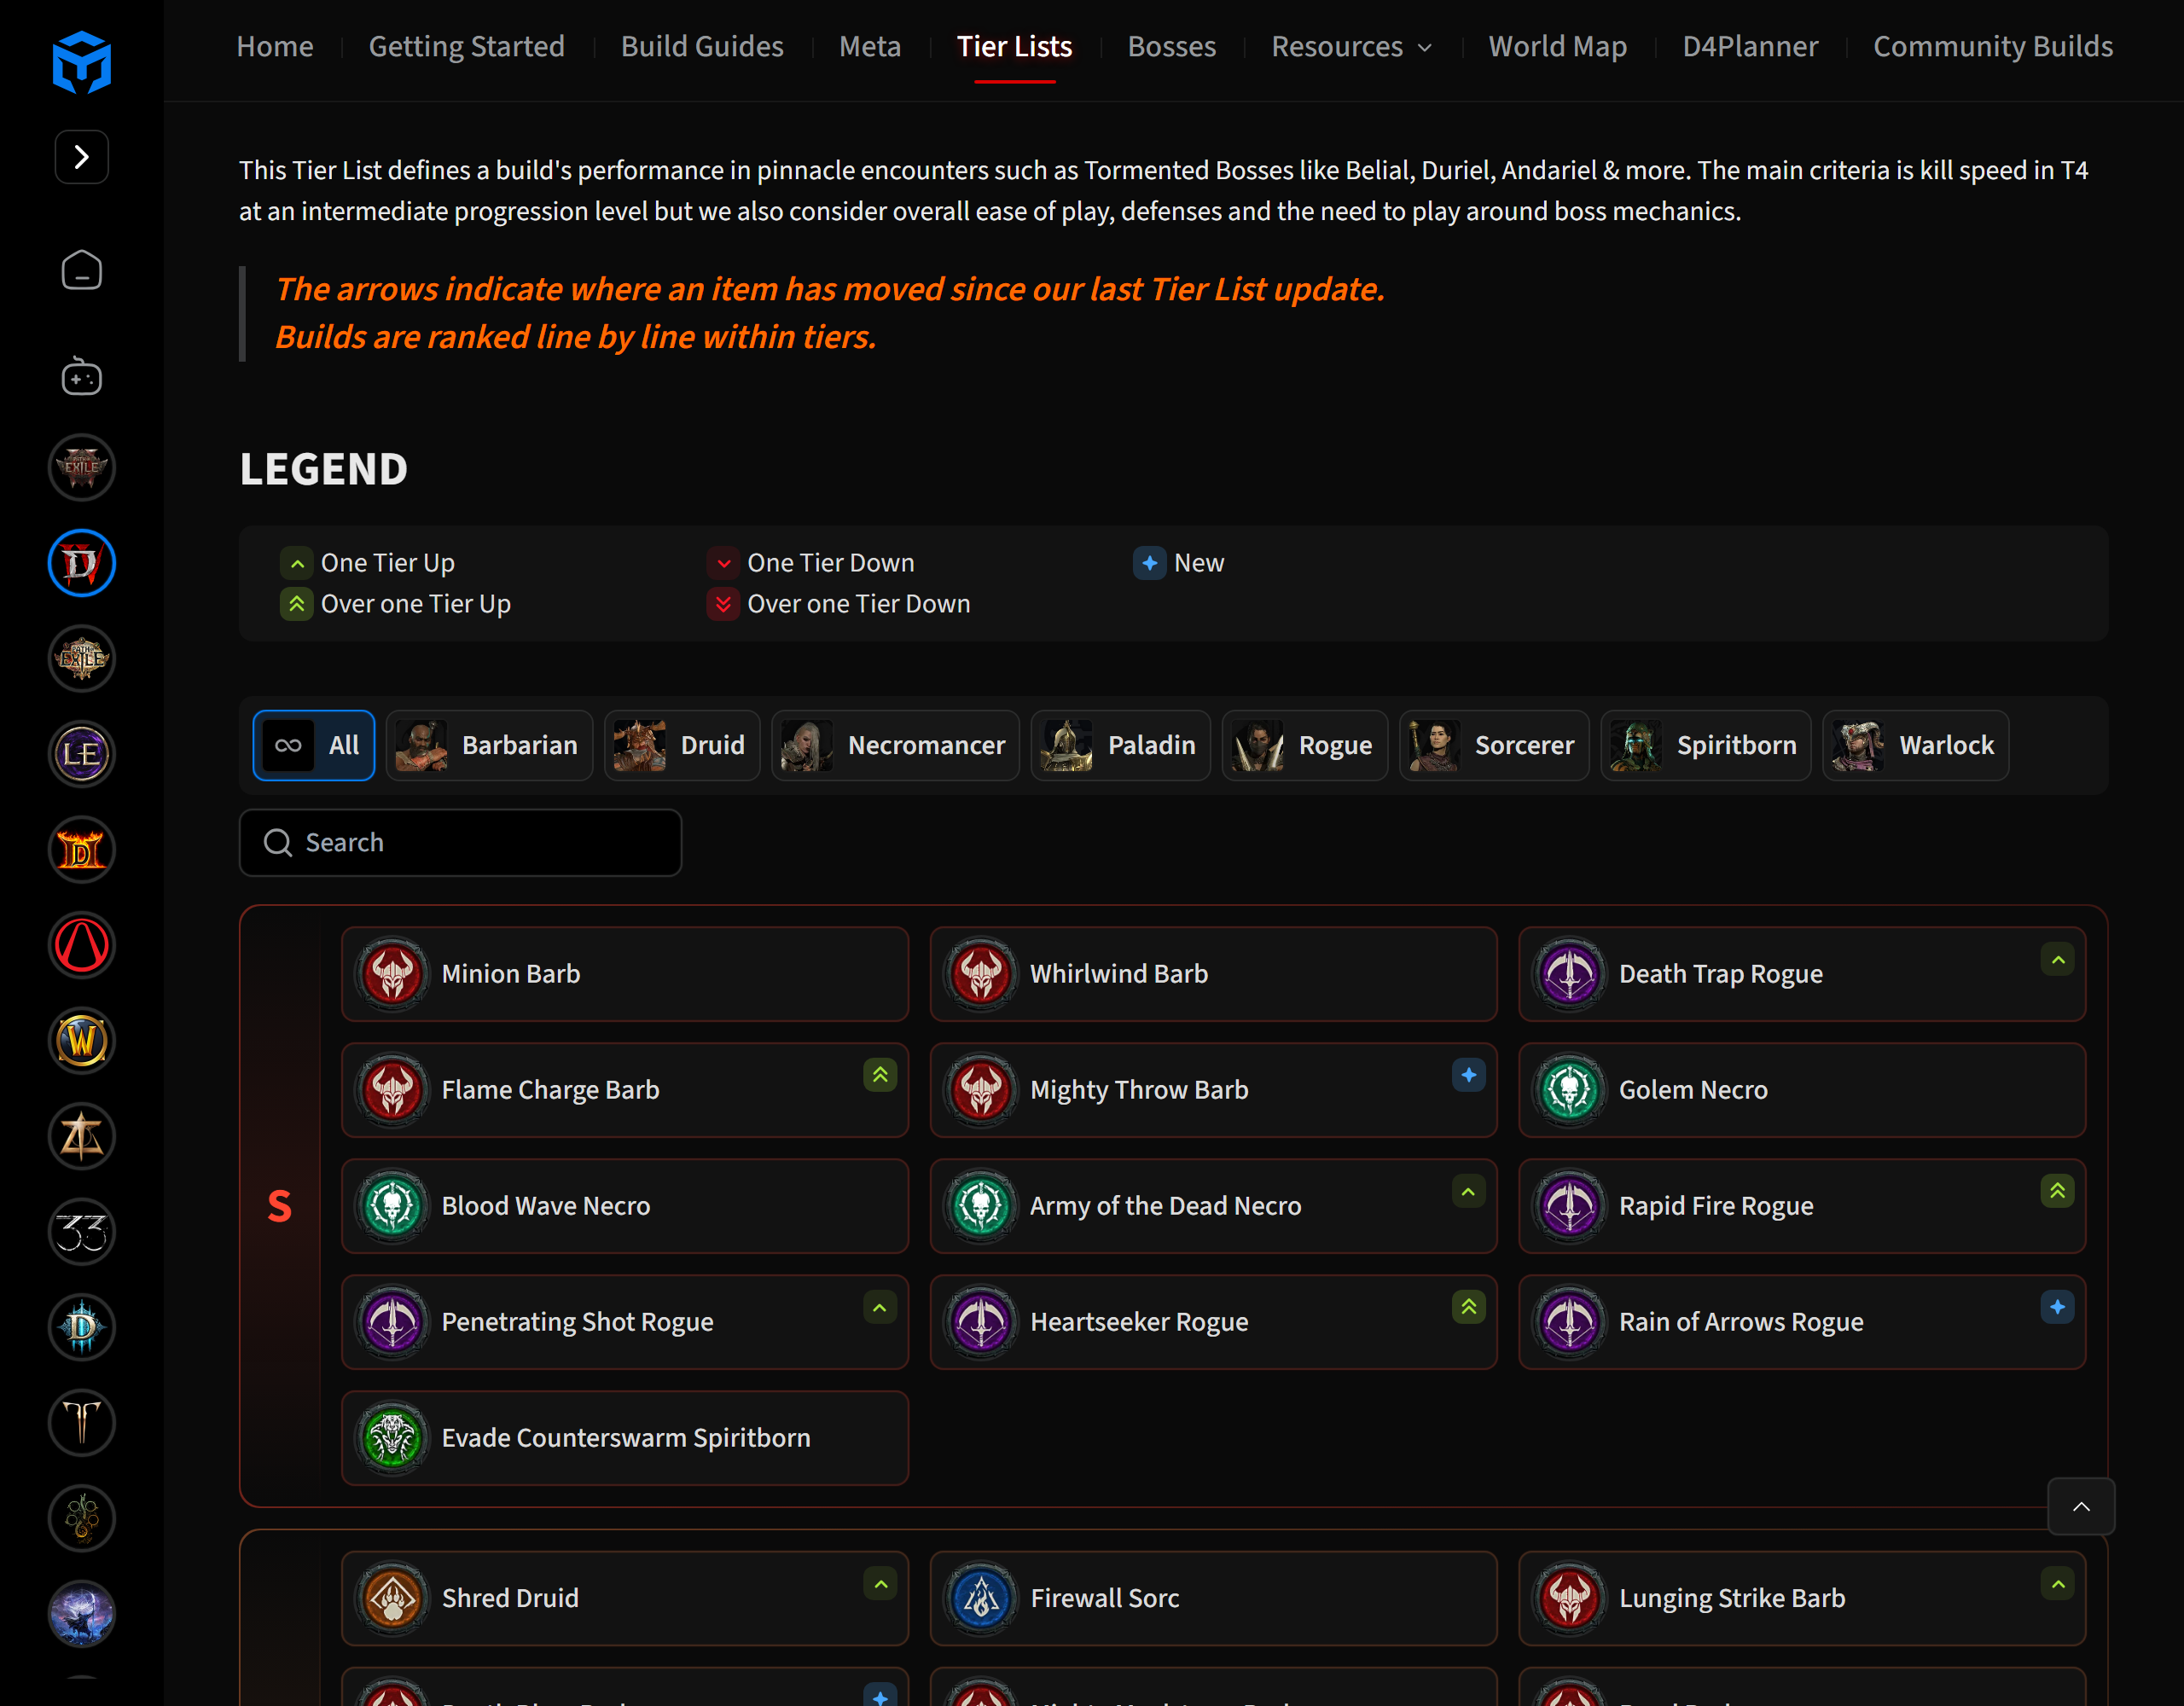Open the red vault symbol game icon
The image size is (2184, 1706).
[x=82, y=945]
